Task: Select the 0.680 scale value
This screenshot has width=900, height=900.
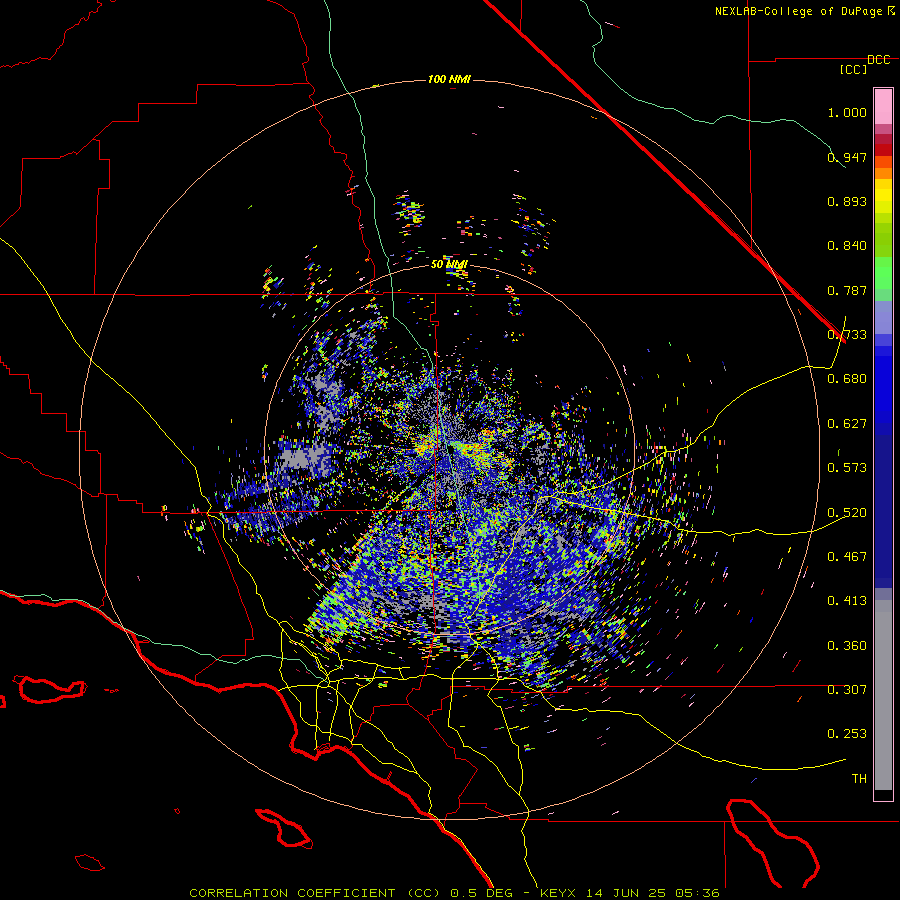Action: [847, 379]
